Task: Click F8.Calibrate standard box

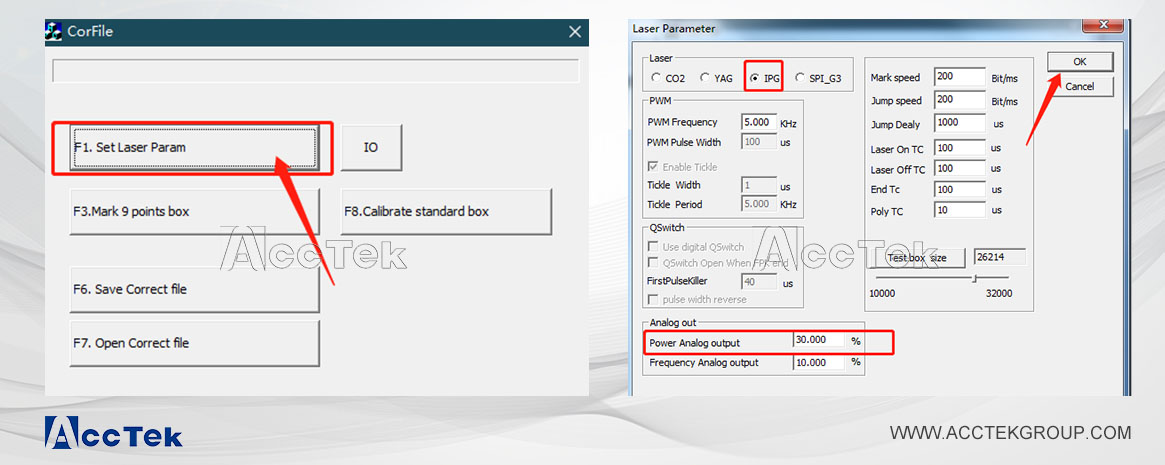Action: click(x=446, y=212)
